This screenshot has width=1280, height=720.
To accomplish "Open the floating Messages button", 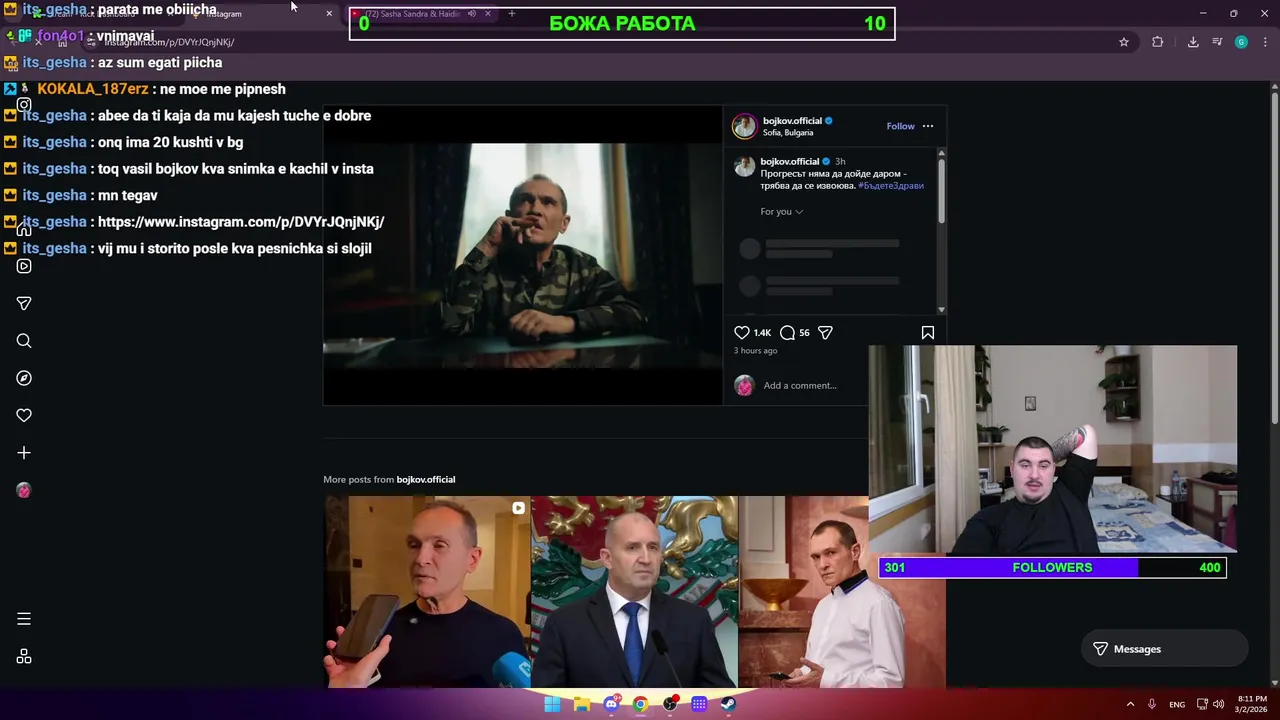I will (x=1164, y=649).
